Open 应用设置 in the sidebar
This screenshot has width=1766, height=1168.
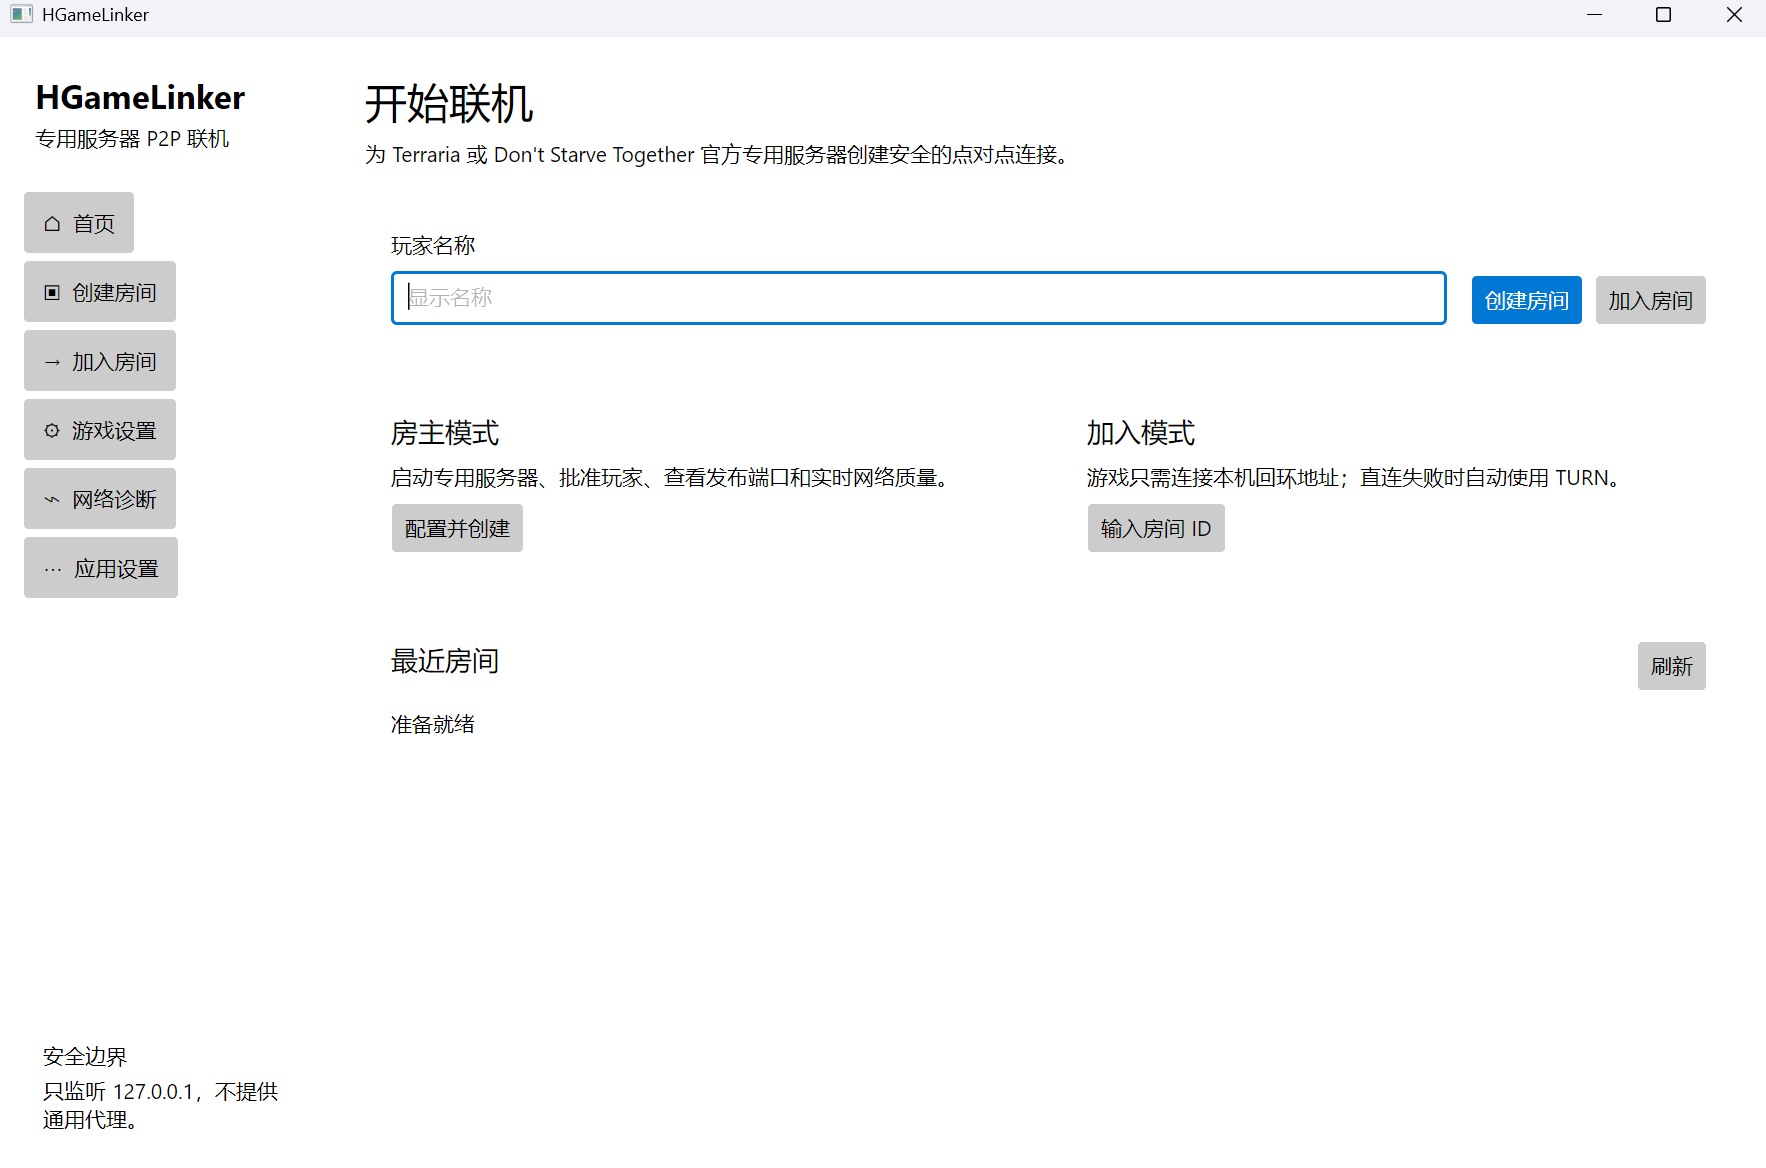pos(101,568)
